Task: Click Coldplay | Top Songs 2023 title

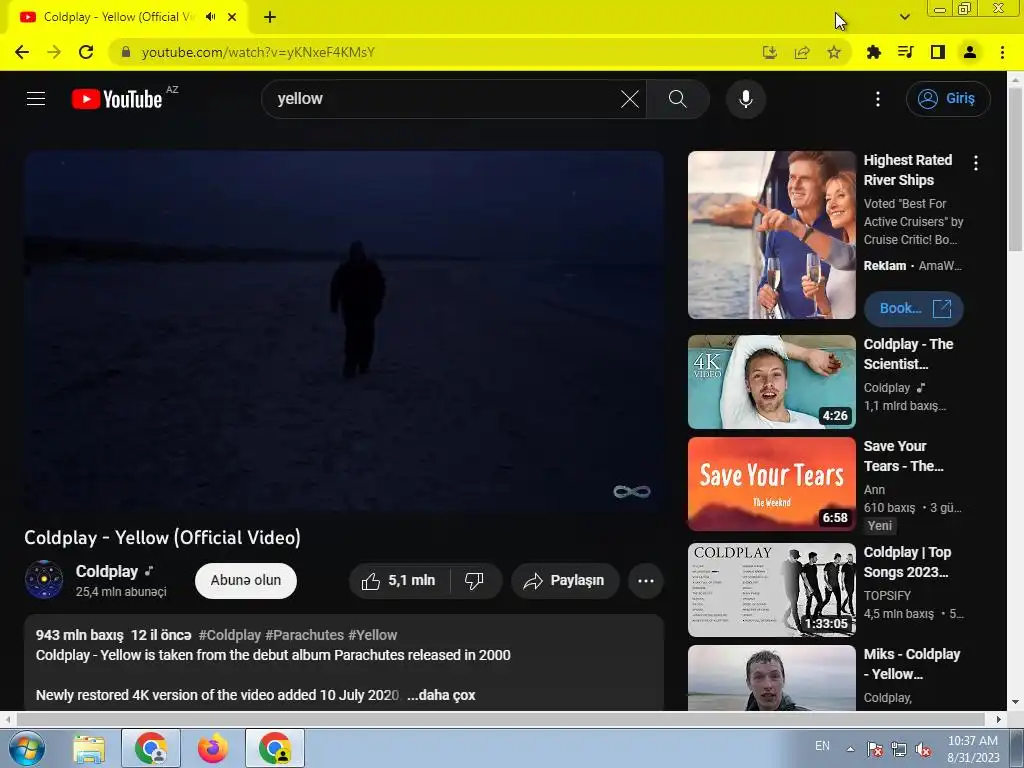Action: pos(908,562)
